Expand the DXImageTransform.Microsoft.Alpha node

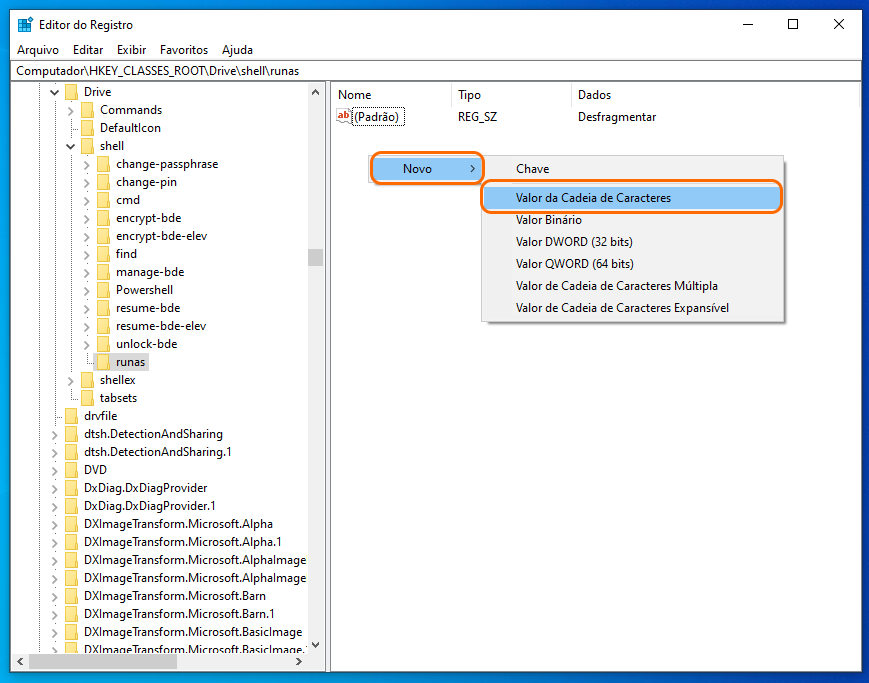point(54,524)
